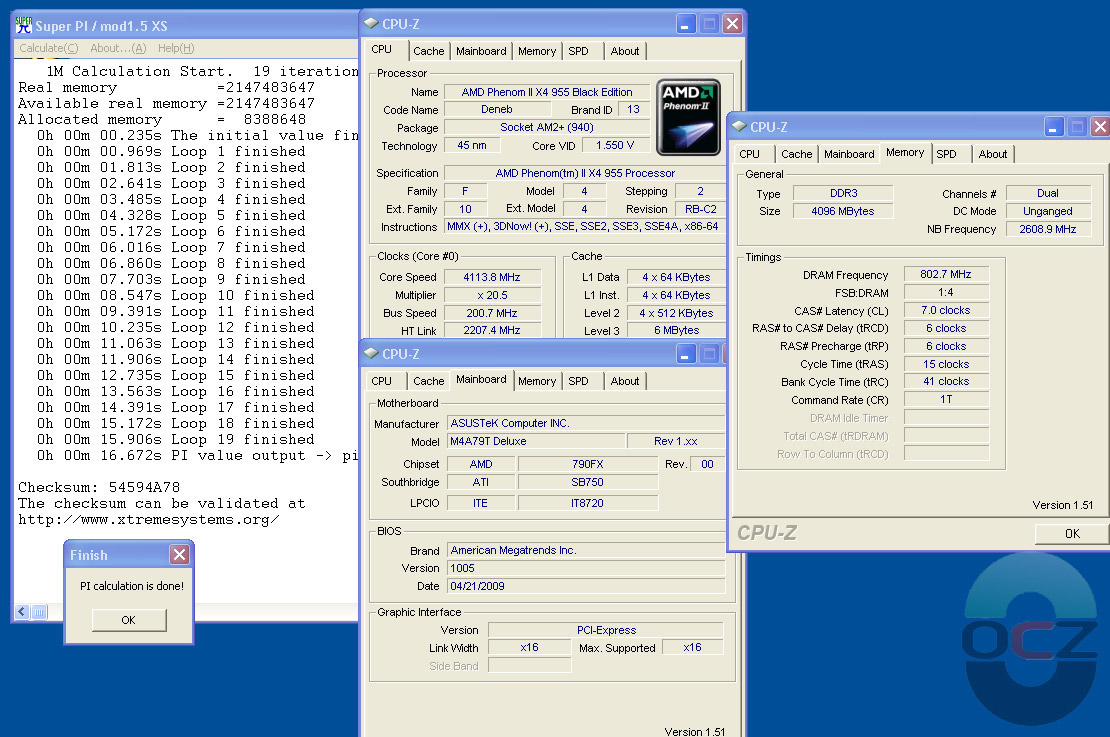
Task: Switch to SPD tab in top CPU-Z window
Action: (578, 51)
